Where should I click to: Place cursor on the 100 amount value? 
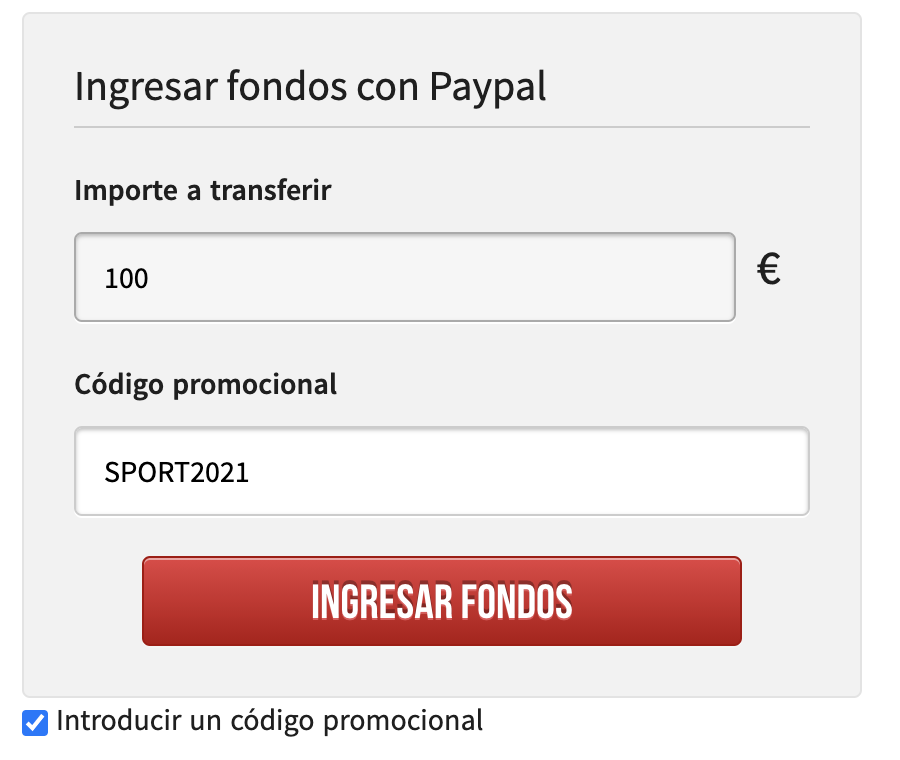click(x=126, y=278)
